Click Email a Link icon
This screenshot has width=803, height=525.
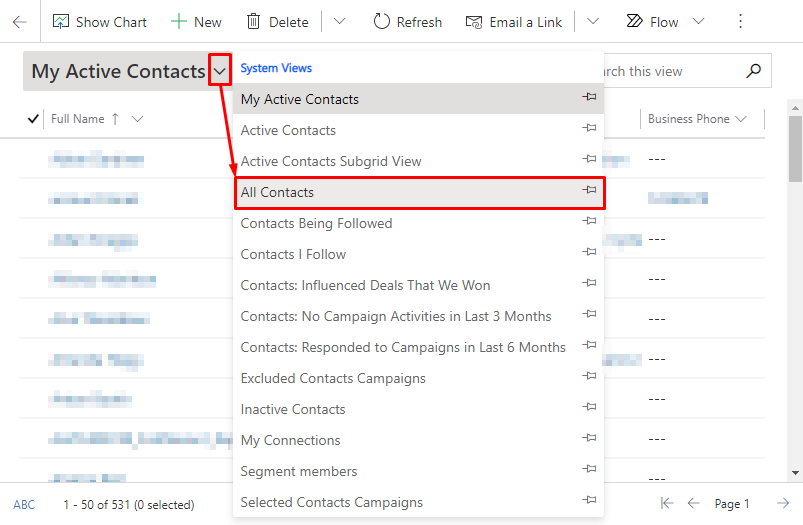click(x=474, y=22)
